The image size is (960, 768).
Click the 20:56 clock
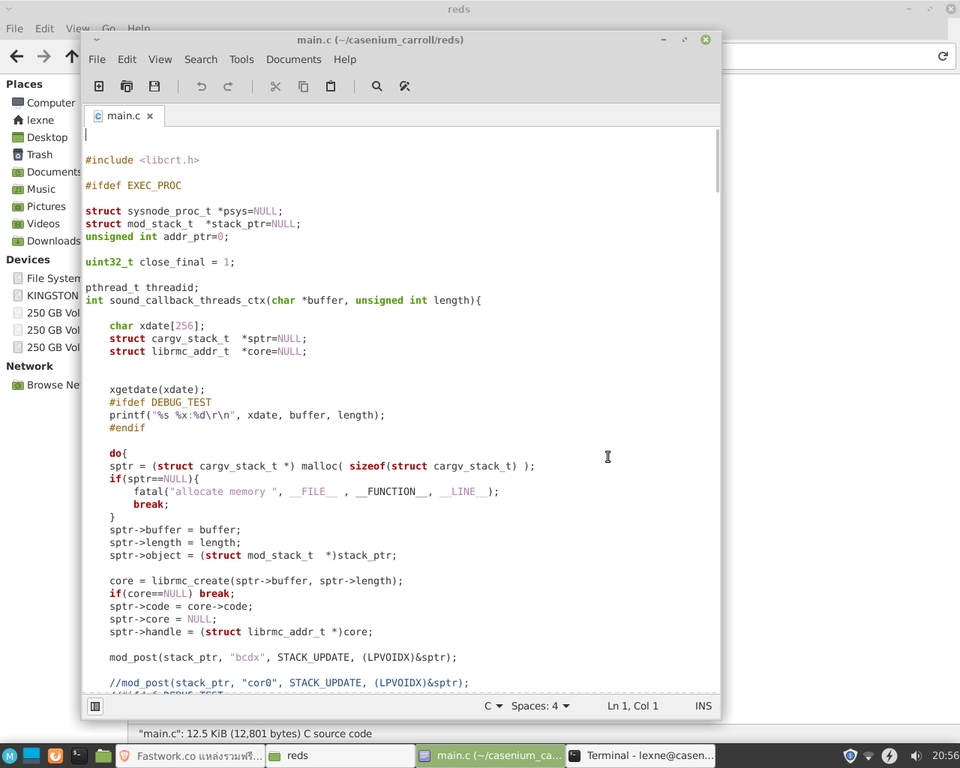[x=945, y=756]
